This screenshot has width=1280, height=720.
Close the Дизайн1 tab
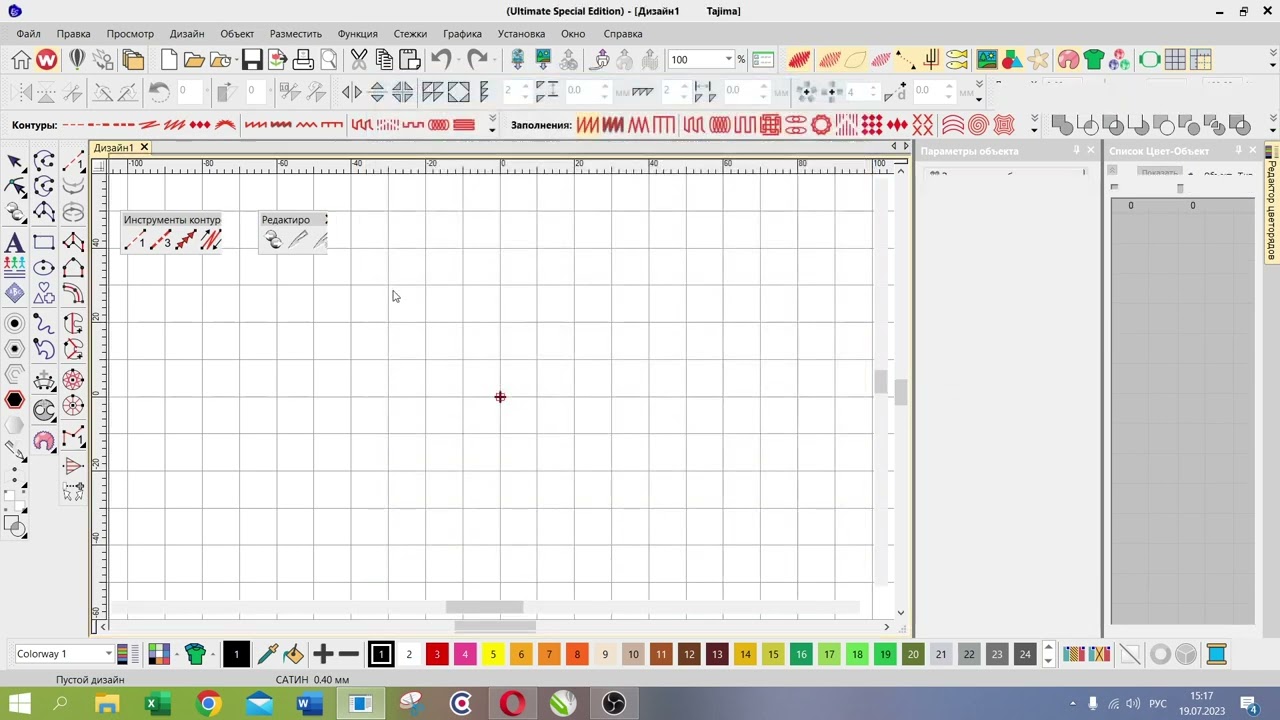[144, 148]
